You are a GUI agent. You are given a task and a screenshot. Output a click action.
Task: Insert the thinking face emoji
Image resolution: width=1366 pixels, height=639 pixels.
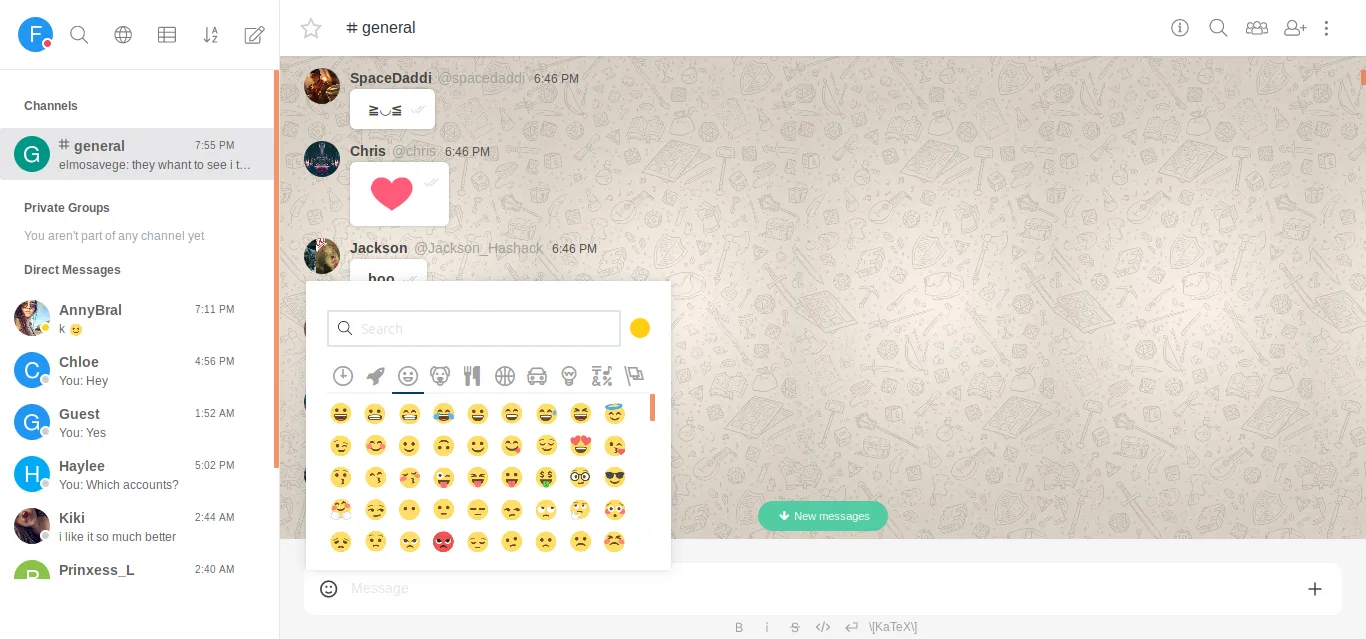[580, 510]
